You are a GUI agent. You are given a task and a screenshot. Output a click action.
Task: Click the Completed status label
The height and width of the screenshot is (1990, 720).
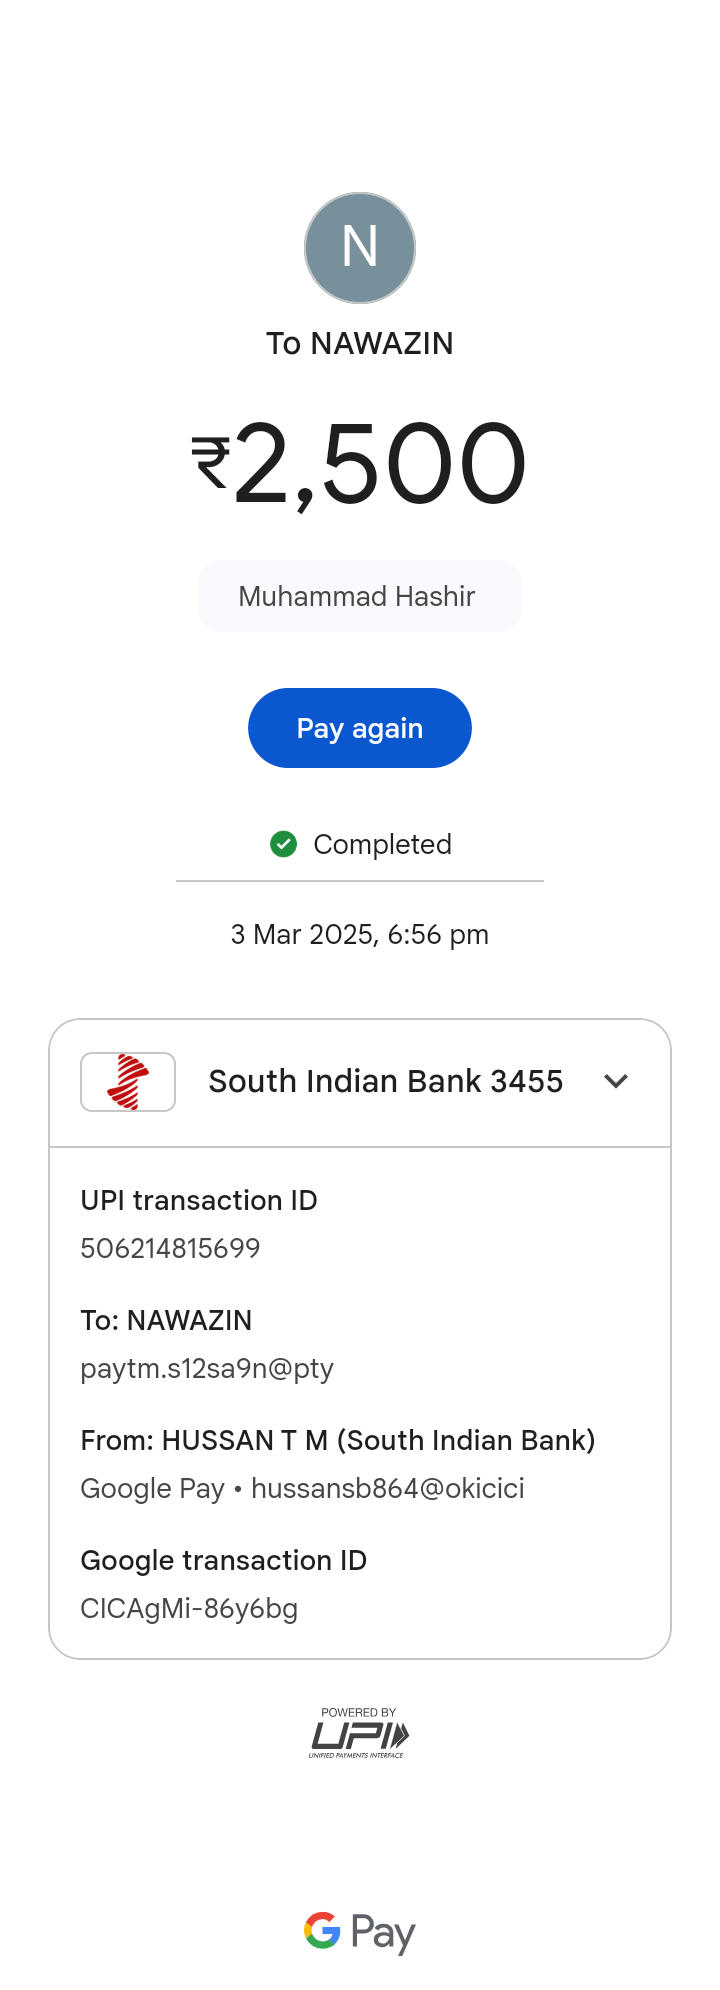(382, 845)
